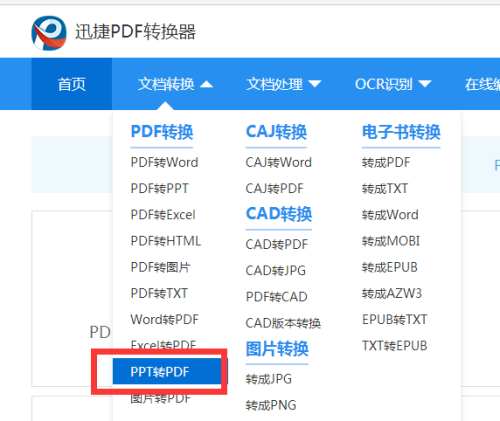
Task: Open EPUB转TXT conversion
Action: click(x=395, y=319)
